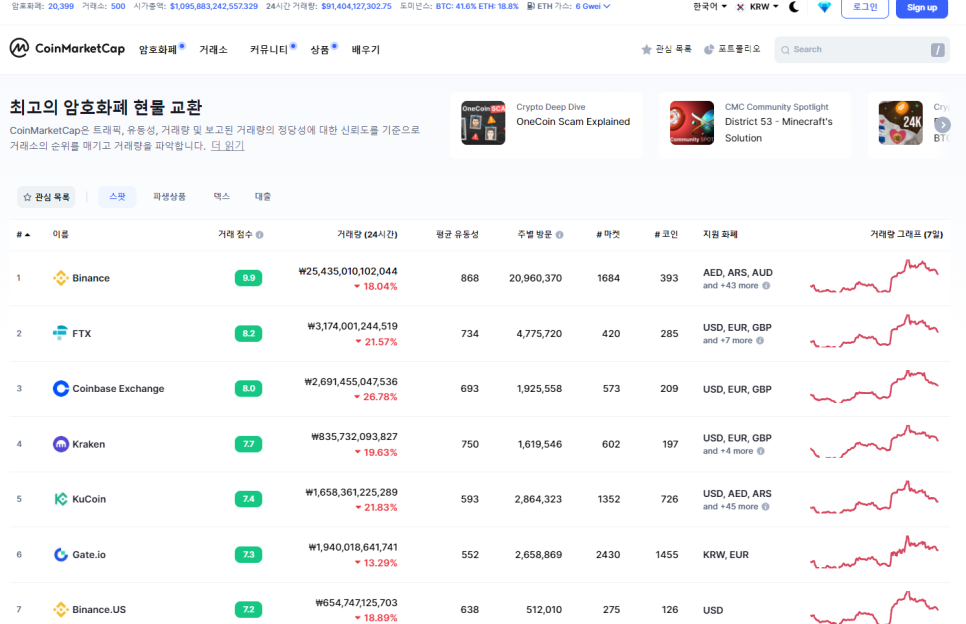Sort by # 코인 column header
Image resolution: width=966 pixels, height=624 pixels.
point(666,234)
